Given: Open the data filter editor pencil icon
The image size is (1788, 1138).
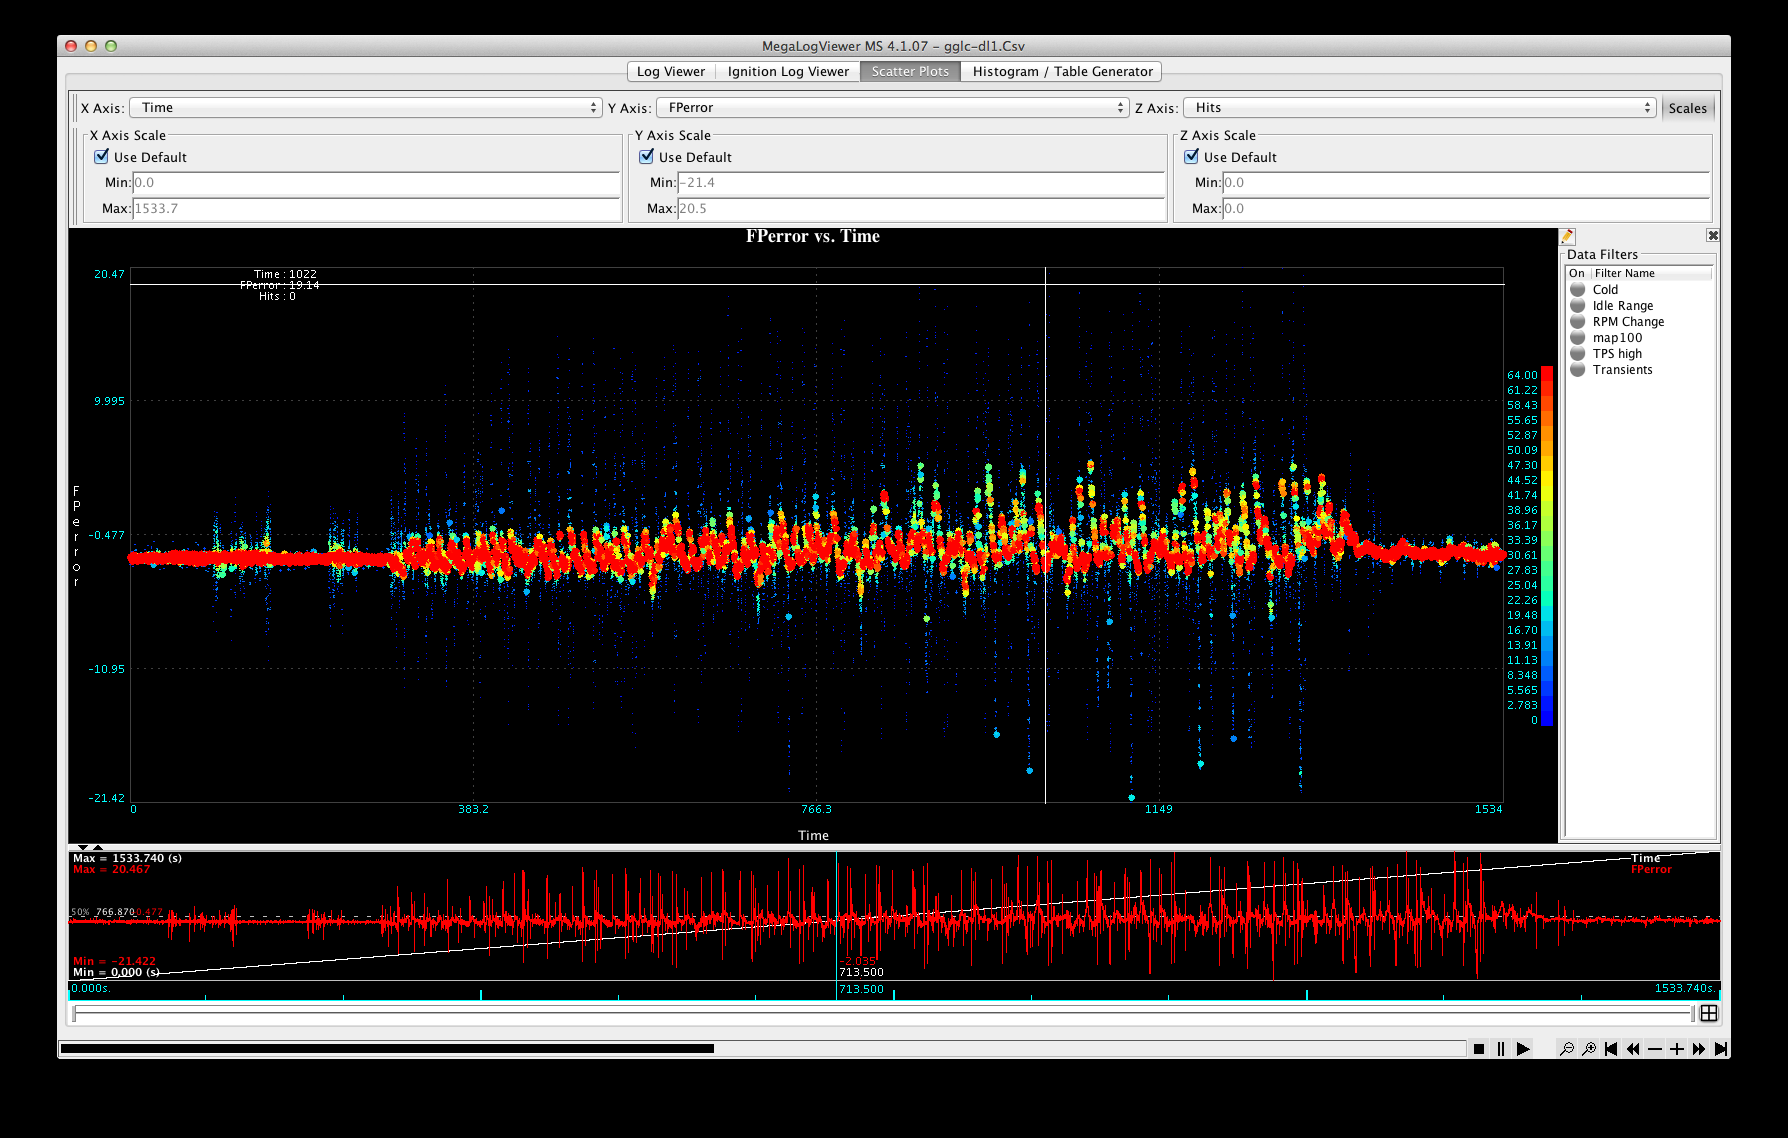Looking at the screenshot, I should coord(1567,237).
